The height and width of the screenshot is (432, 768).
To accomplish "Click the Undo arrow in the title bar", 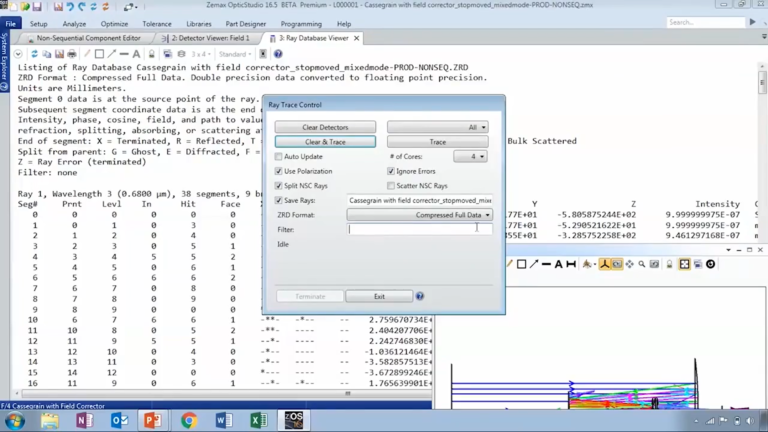I will pyautogui.click(x=70, y=6).
